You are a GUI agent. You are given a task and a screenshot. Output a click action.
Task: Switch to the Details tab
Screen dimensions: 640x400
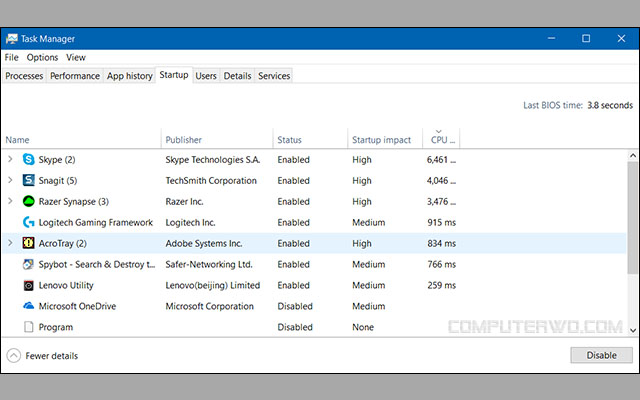coord(237,76)
